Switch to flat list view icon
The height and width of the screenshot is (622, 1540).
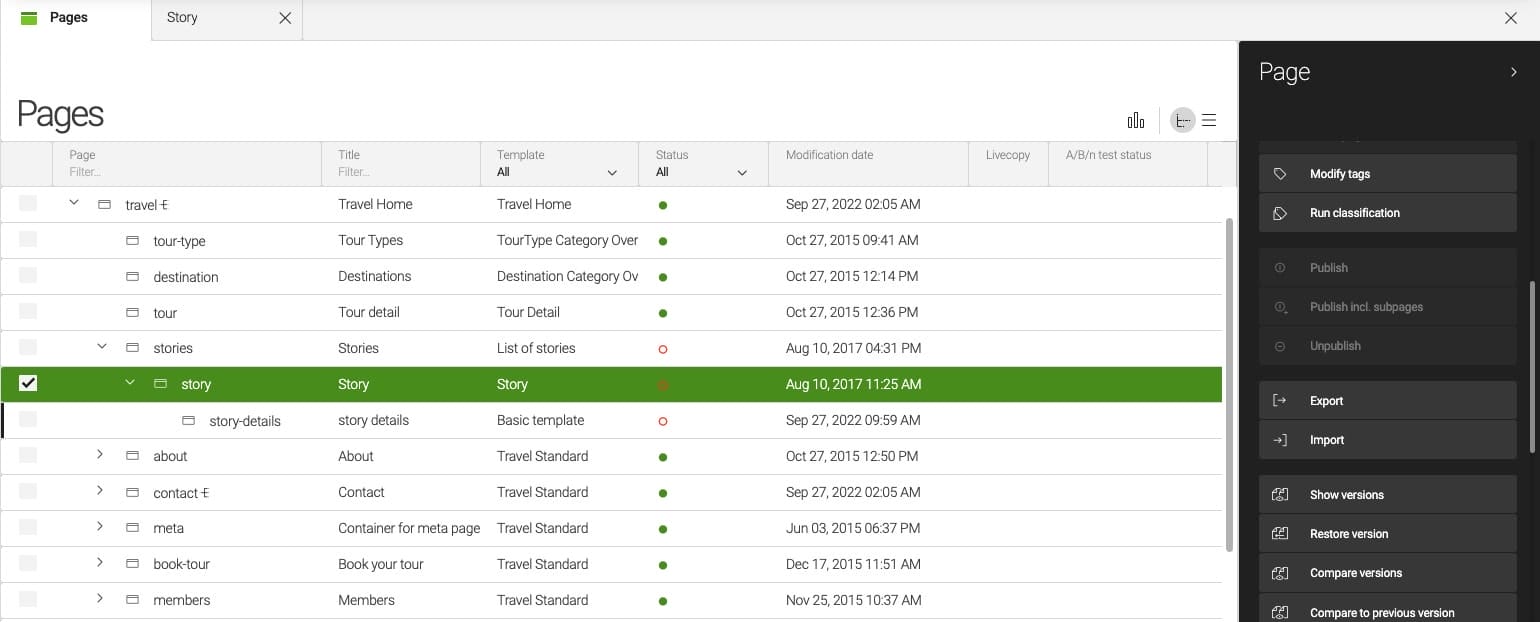point(1209,120)
